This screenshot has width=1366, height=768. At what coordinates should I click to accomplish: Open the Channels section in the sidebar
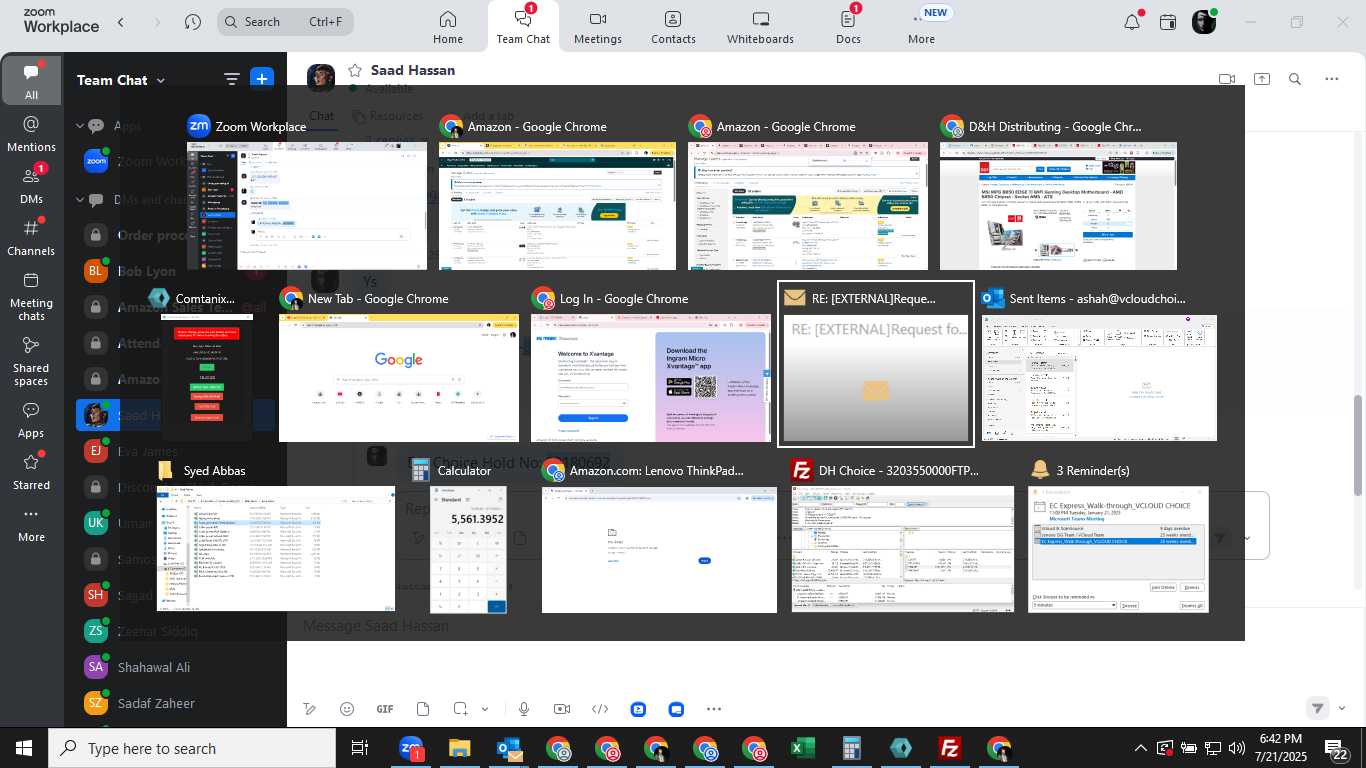click(31, 238)
